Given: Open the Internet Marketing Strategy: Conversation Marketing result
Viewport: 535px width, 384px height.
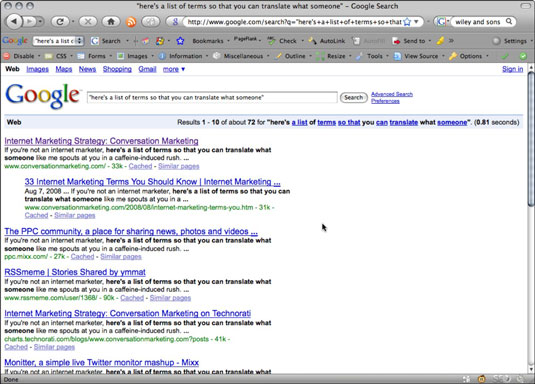Looking at the screenshot, I should coord(101,141).
